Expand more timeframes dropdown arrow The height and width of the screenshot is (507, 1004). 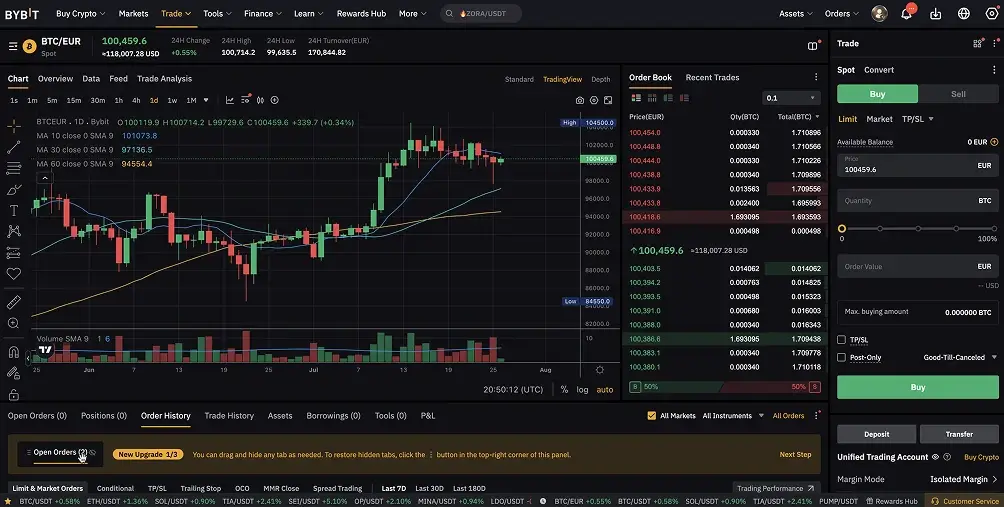click(x=206, y=100)
